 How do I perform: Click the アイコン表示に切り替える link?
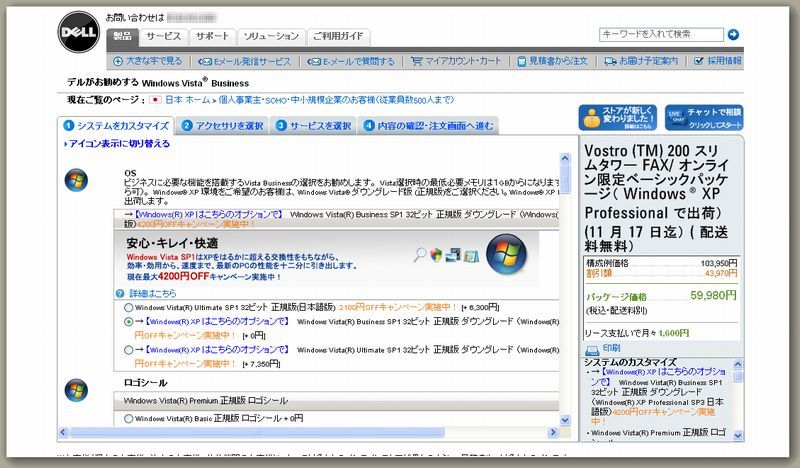click(x=119, y=144)
